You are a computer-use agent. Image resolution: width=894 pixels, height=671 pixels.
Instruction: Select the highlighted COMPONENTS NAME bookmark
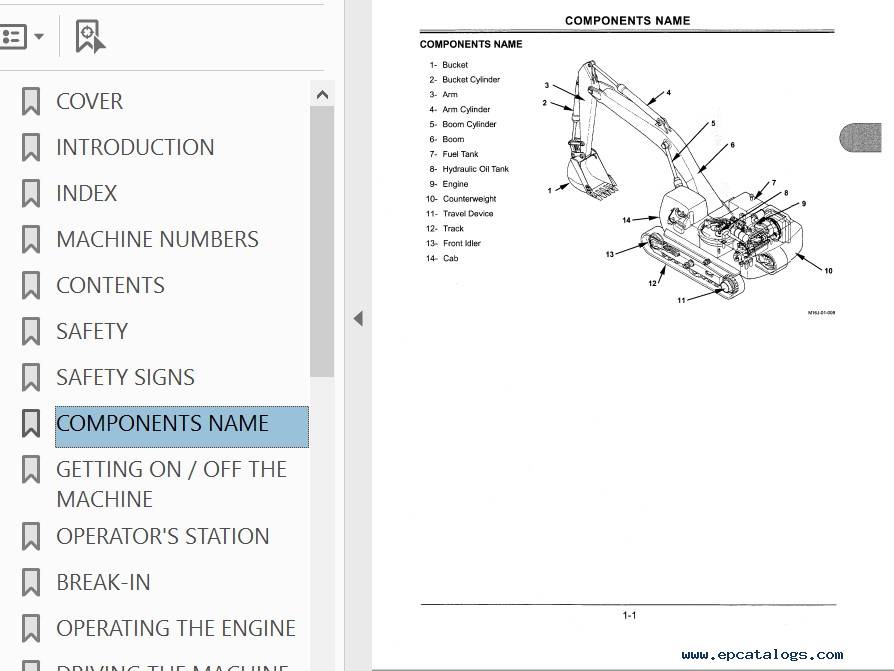[182, 426]
